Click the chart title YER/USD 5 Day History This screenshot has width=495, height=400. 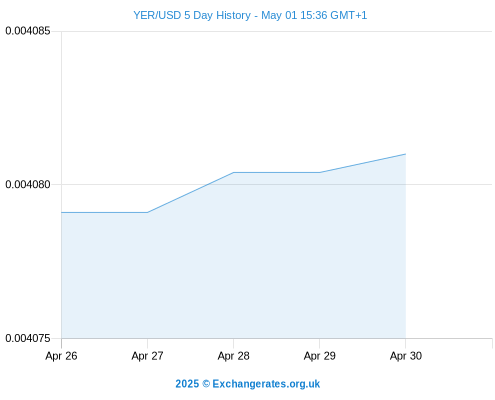(x=192, y=15)
